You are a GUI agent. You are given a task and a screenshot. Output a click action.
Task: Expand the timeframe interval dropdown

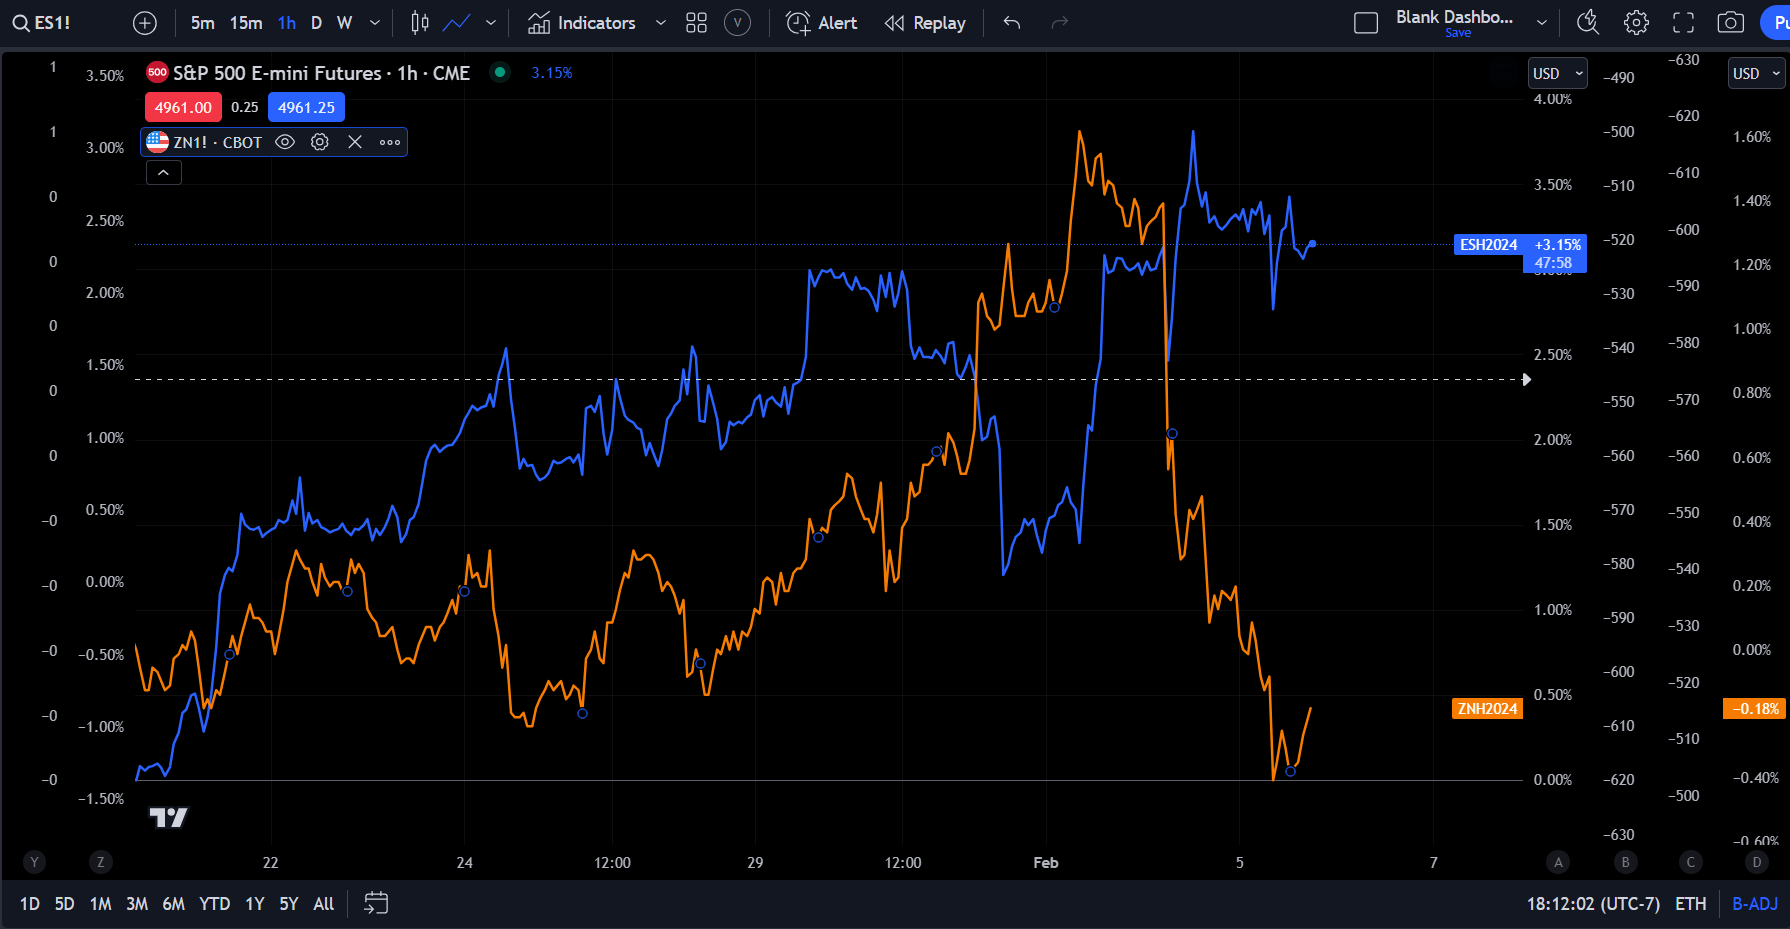pos(375,23)
